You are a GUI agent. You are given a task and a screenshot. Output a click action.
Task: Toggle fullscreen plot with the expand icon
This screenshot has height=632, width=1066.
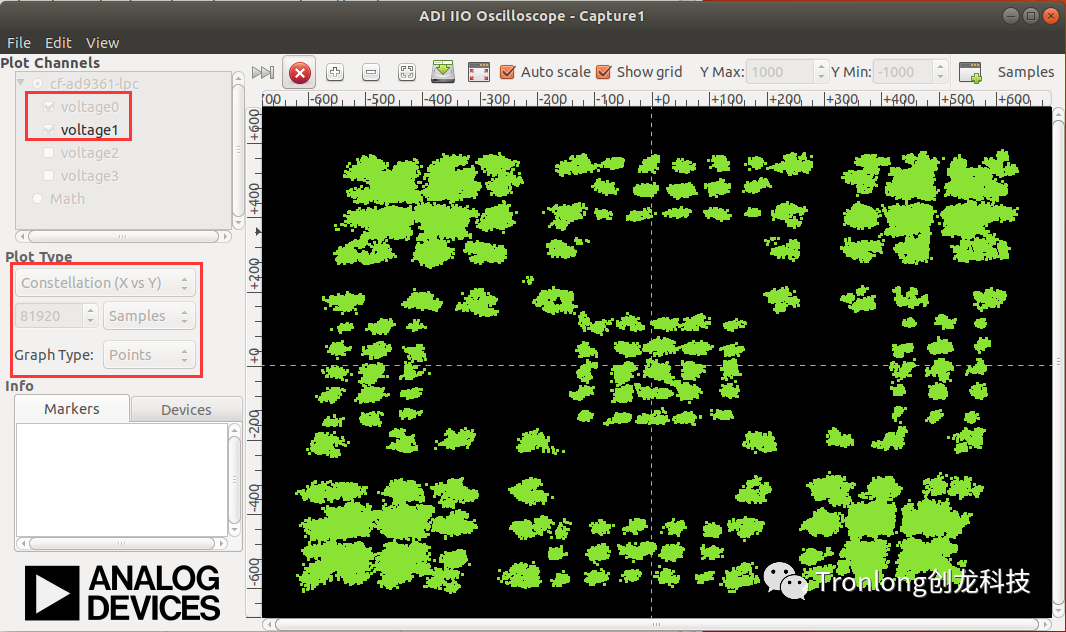(x=478, y=71)
